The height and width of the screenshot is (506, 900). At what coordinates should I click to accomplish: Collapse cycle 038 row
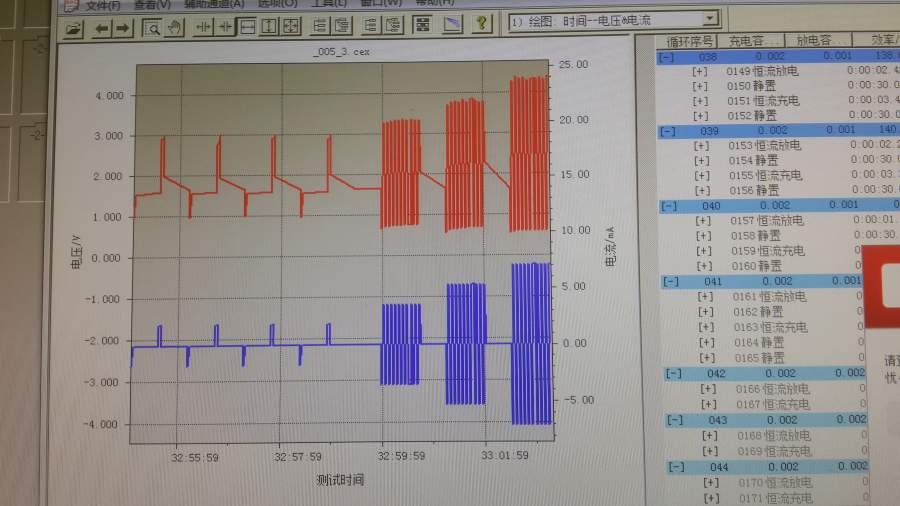pos(666,57)
